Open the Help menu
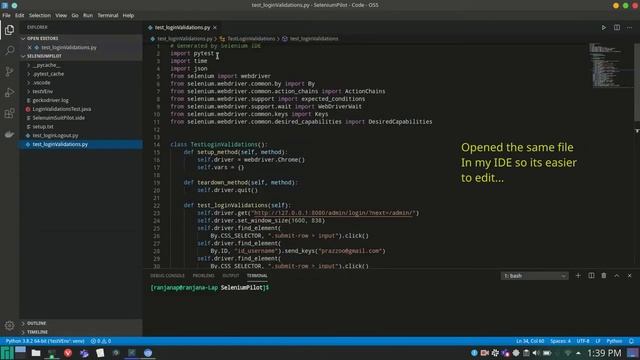 coord(128,16)
